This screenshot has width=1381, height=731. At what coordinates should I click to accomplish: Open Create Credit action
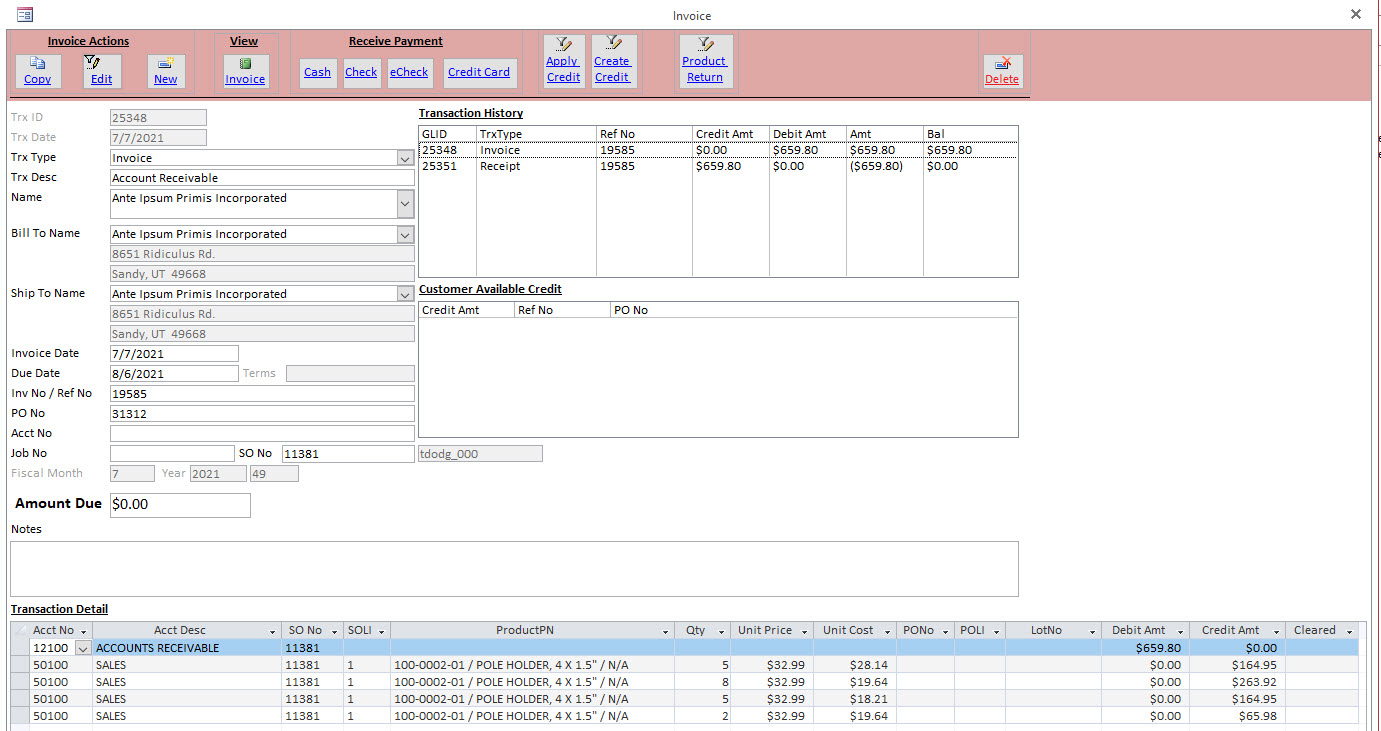(x=612, y=61)
